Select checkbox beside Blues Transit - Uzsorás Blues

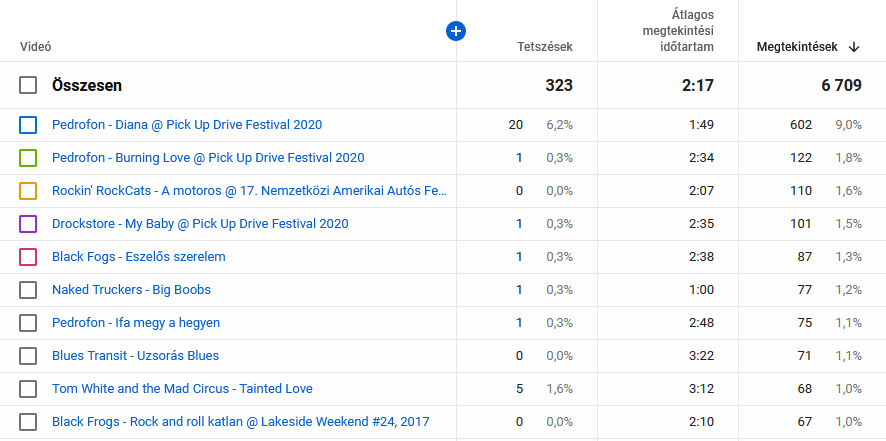(28, 356)
